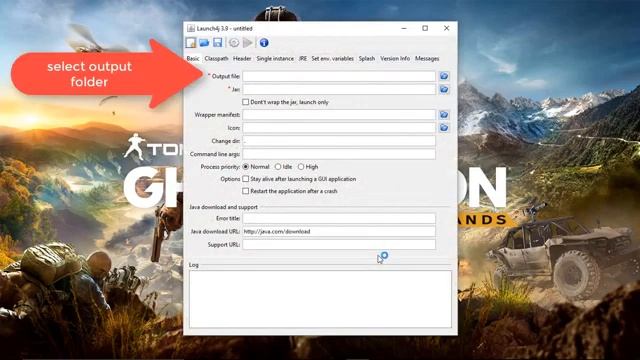Image resolution: width=640 pixels, height=360 pixels.
Task: Focus the Support URL field
Action: coord(339,244)
